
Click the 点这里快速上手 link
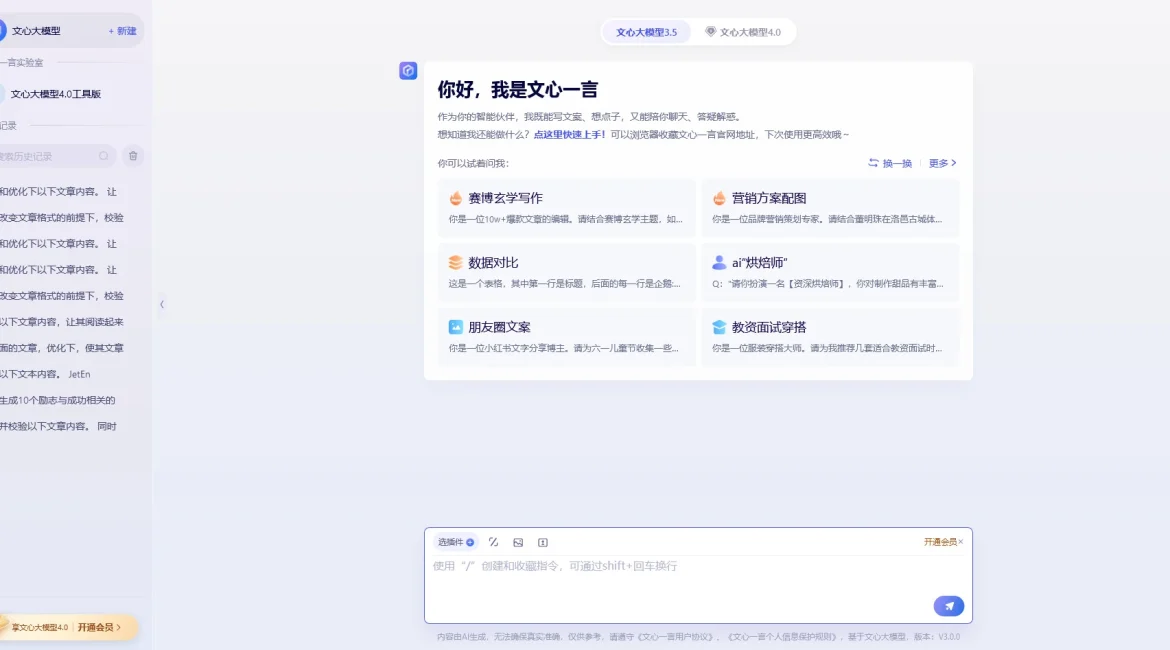coord(569,134)
